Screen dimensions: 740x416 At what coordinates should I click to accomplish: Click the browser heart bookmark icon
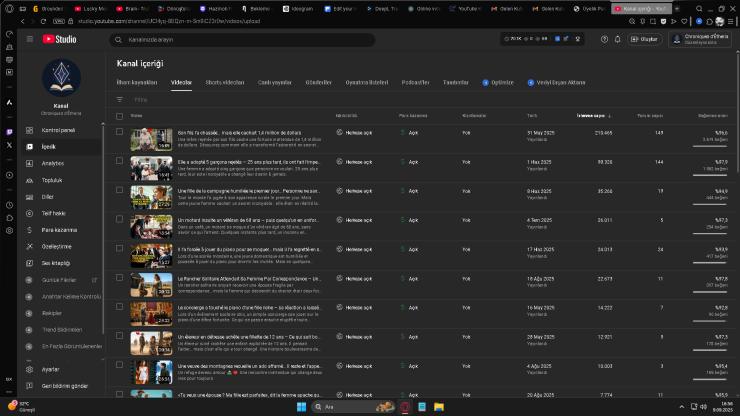[x=684, y=21]
